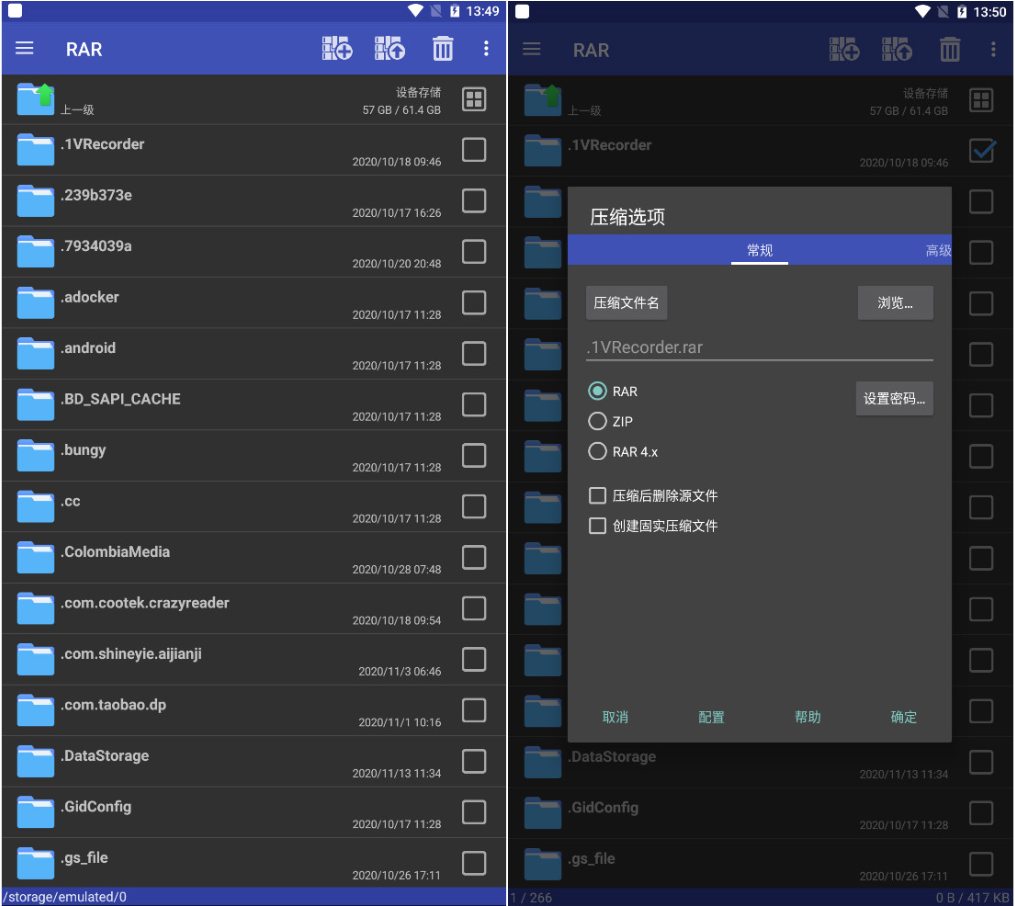This screenshot has height=906, width=1015.
Task: Tap three-dot overflow icon in right toolbar
Action: point(993,49)
